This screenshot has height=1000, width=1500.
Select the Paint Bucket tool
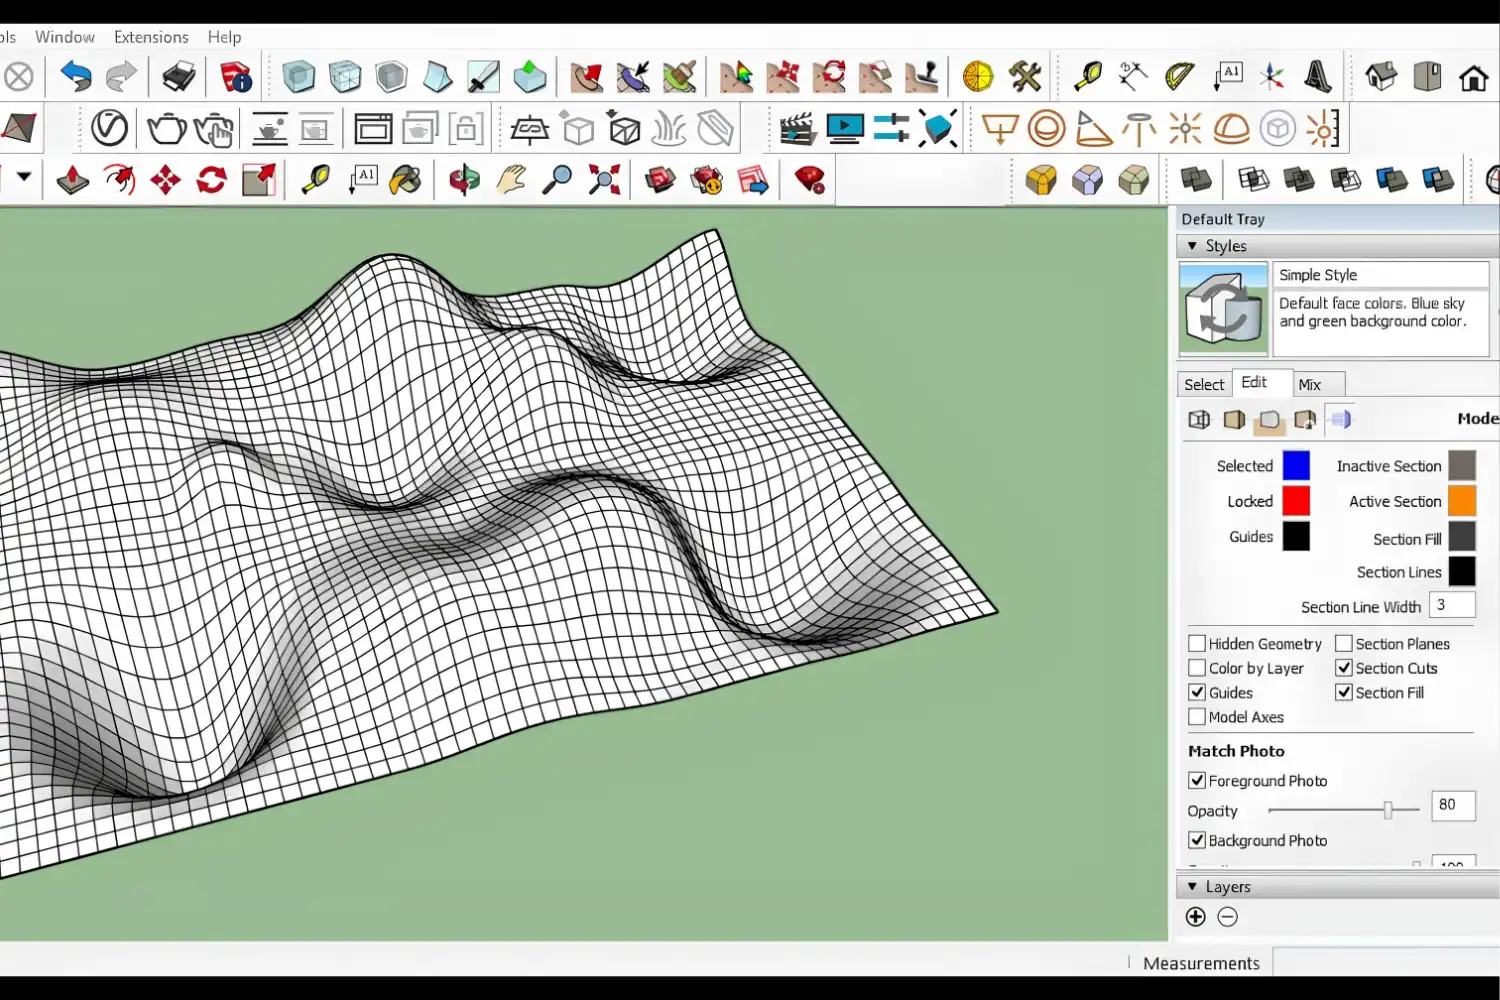coord(405,180)
